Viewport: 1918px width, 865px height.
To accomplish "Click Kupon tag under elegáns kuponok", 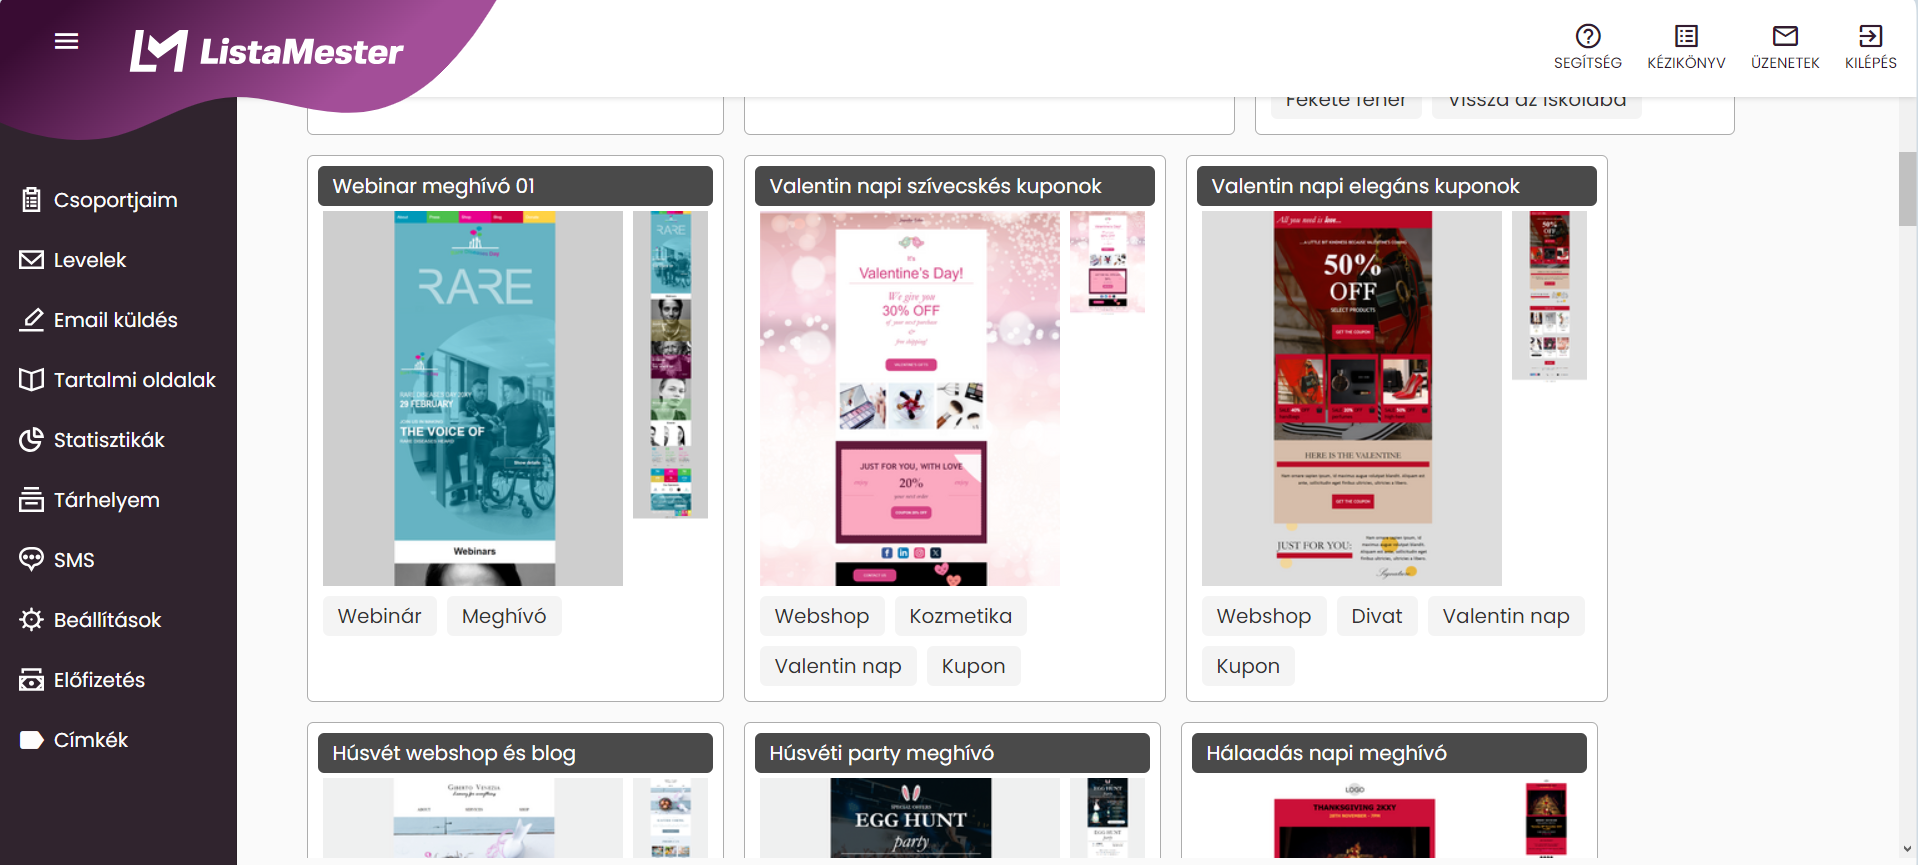I will (1248, 666).
